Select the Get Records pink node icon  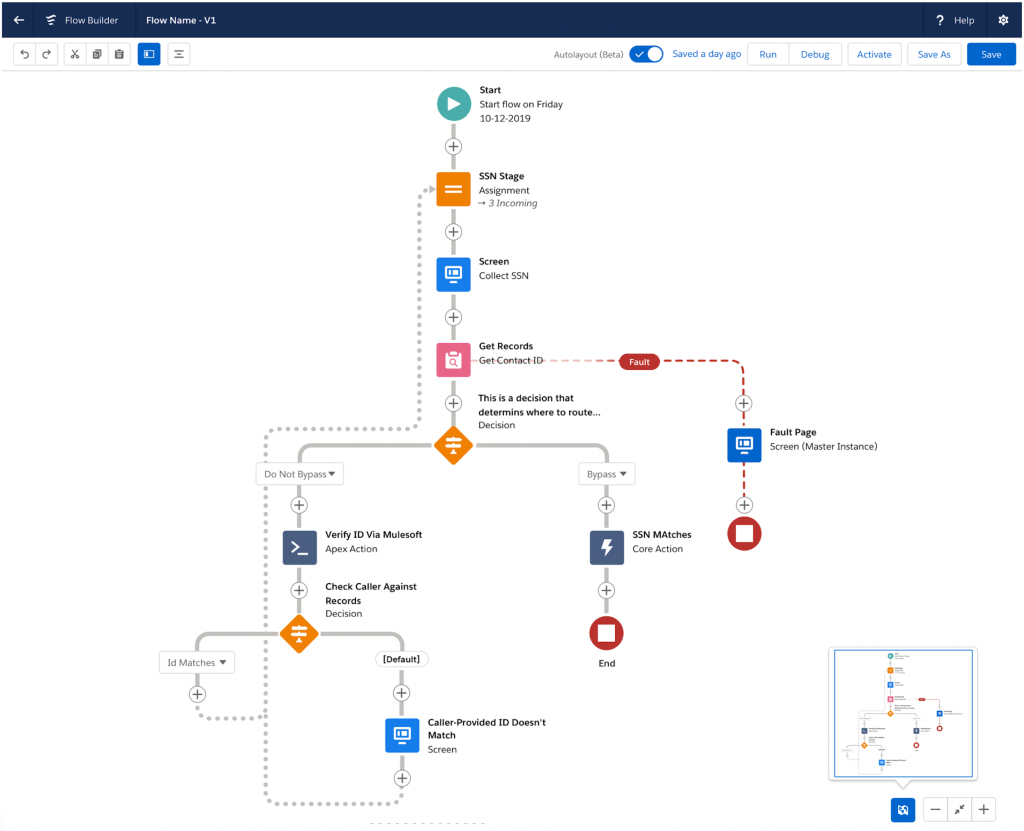click(453, 360)
